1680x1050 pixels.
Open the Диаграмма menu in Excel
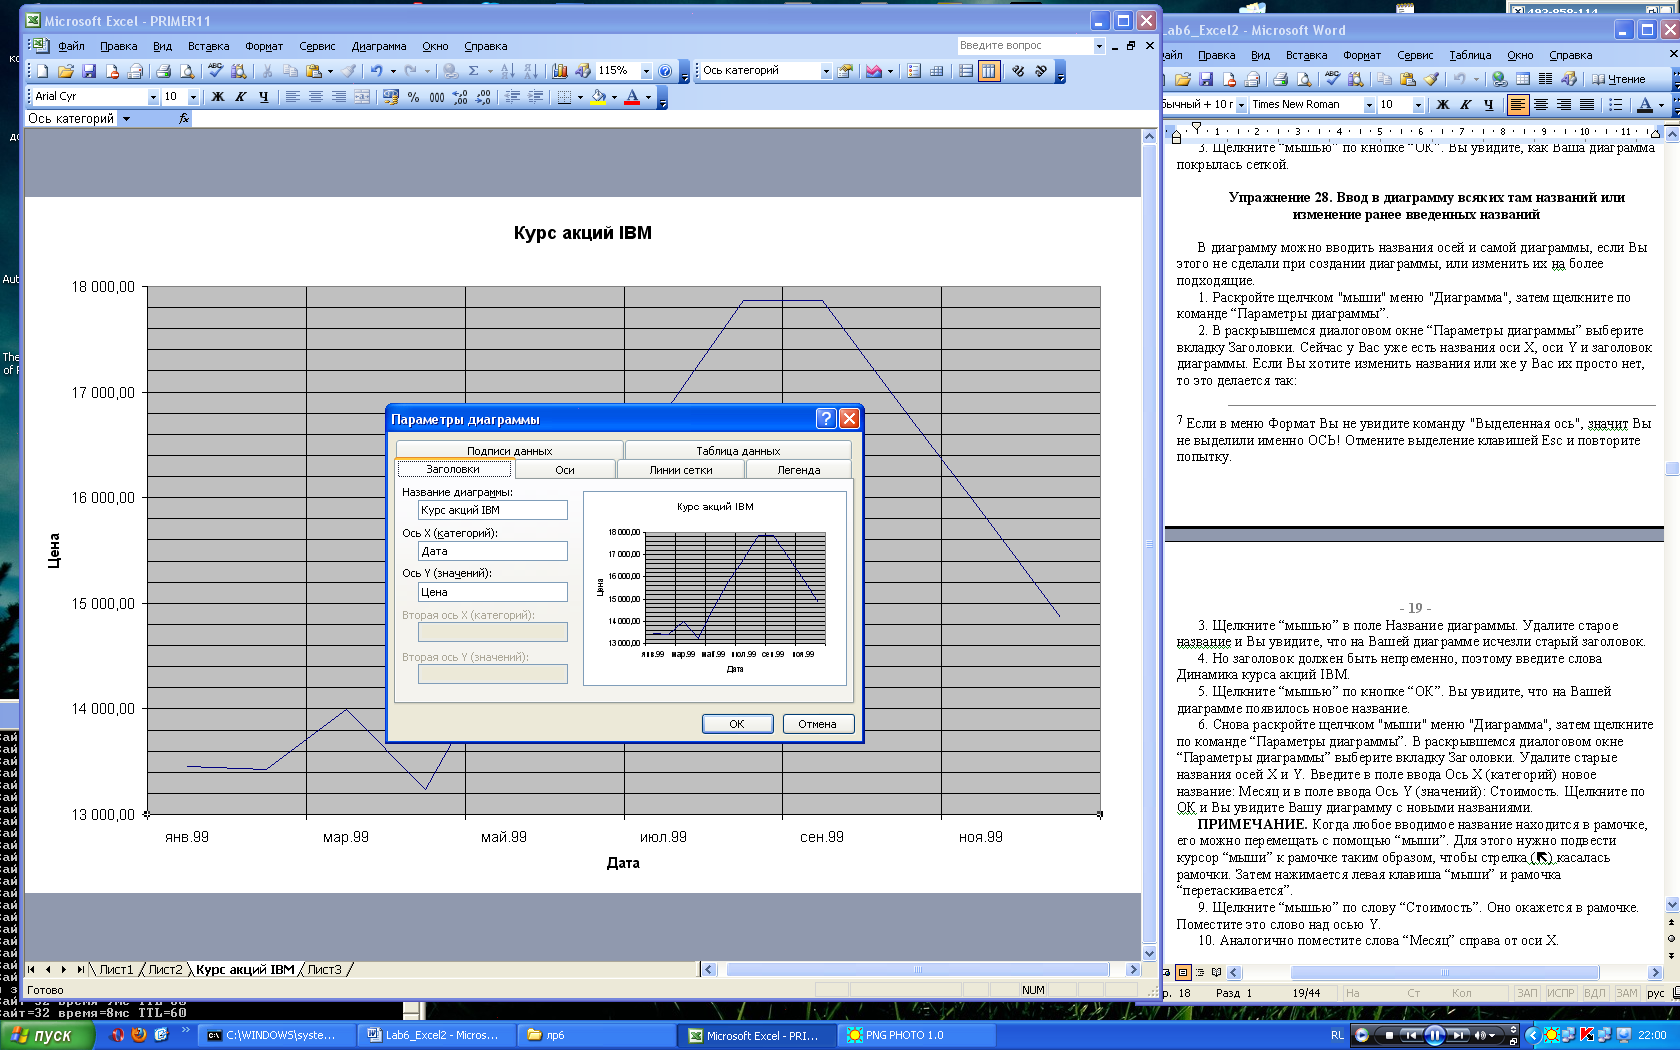click(378, 46)
